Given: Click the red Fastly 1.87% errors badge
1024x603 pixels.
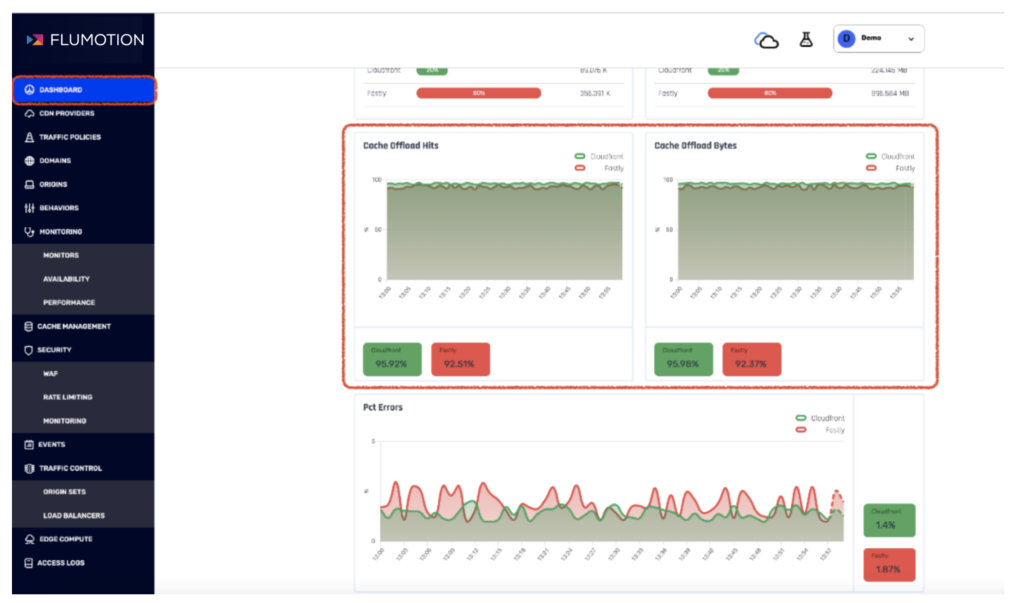Looking at the screenshot, I should 889,564.
